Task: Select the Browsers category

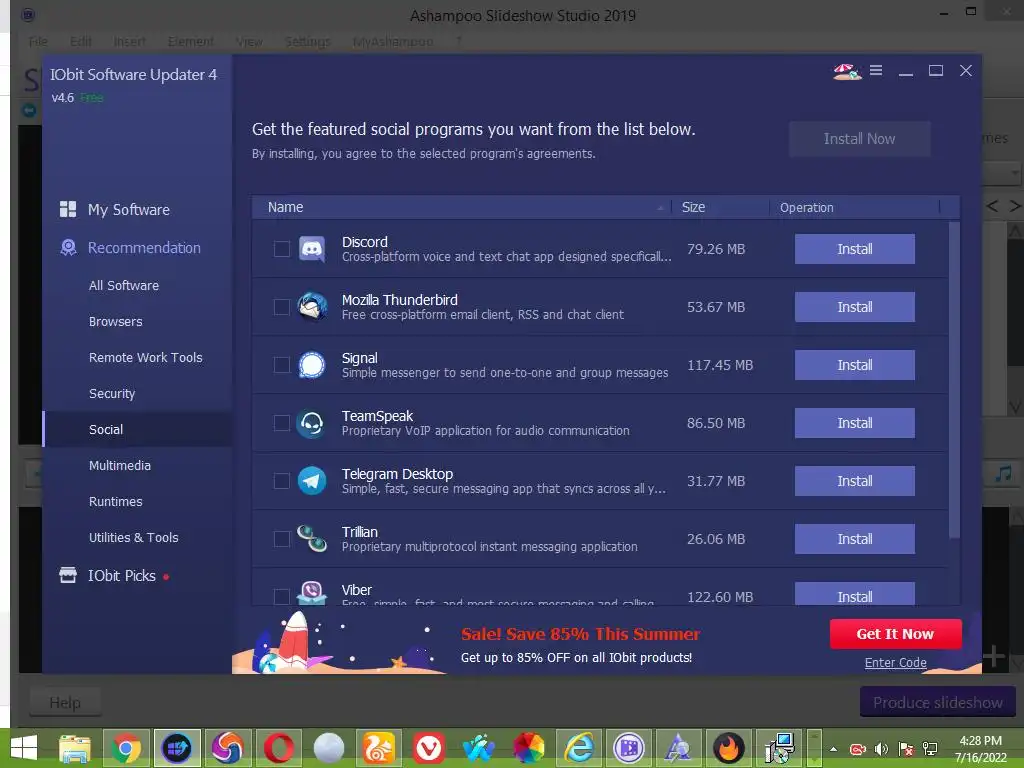Action: (x=116, y=321)
